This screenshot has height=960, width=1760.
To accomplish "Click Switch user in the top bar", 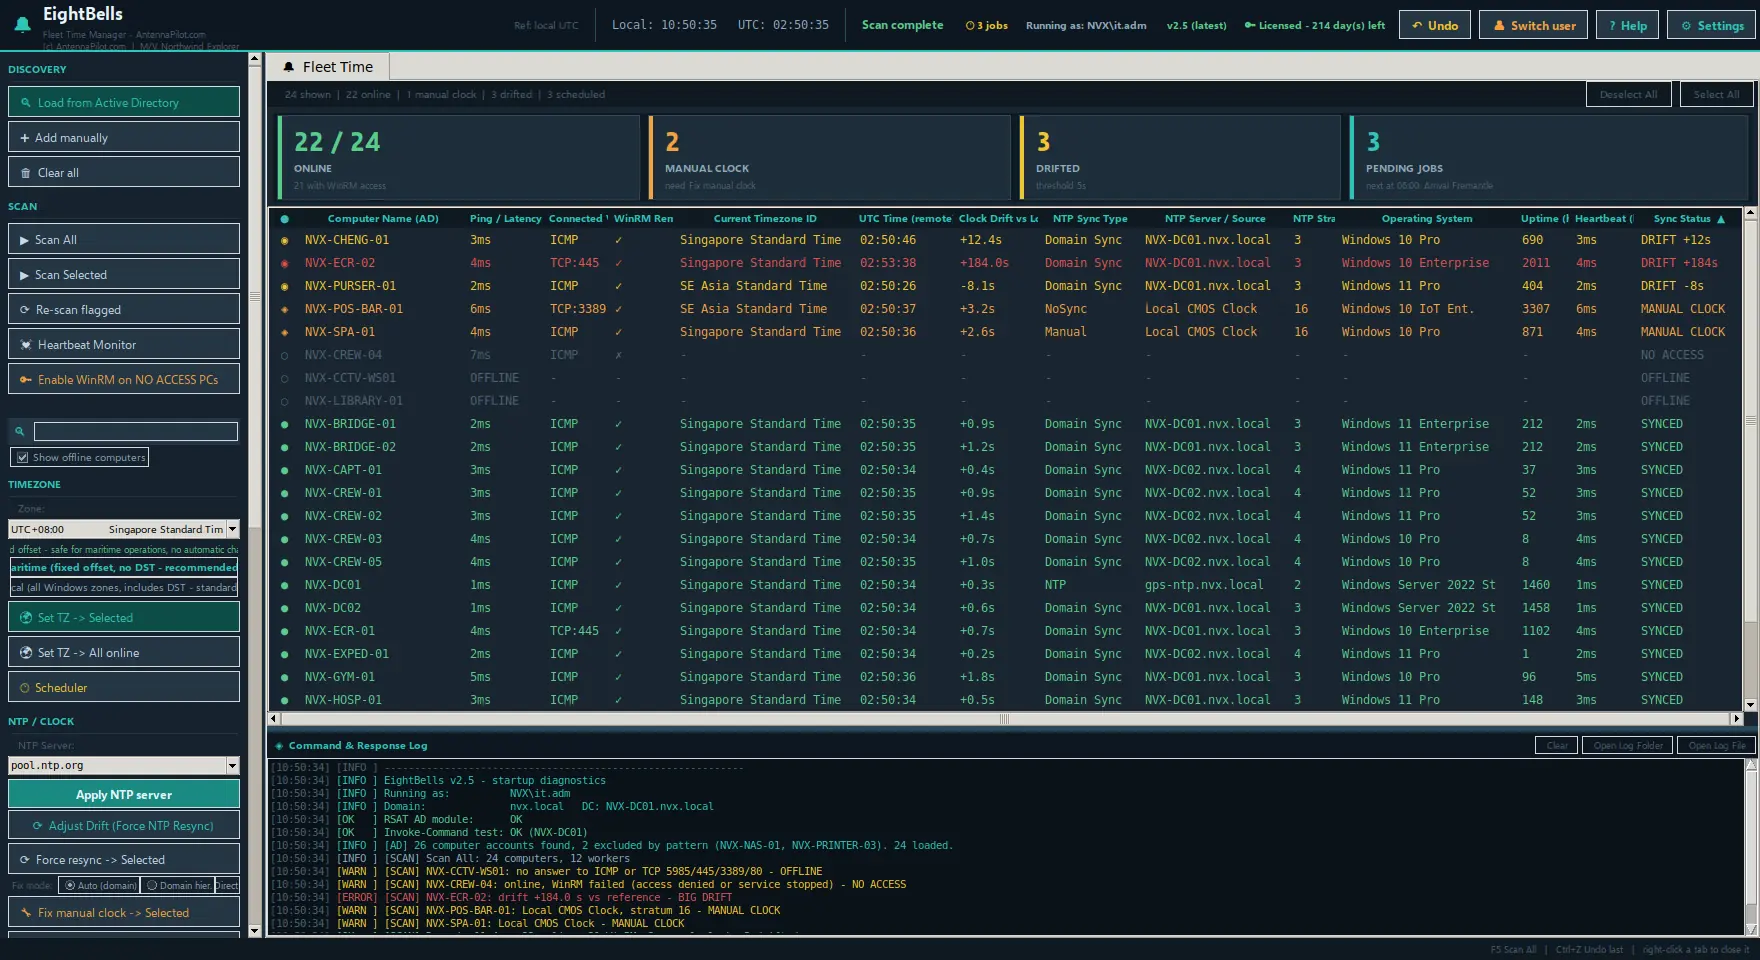I will tap(1534, 25).
